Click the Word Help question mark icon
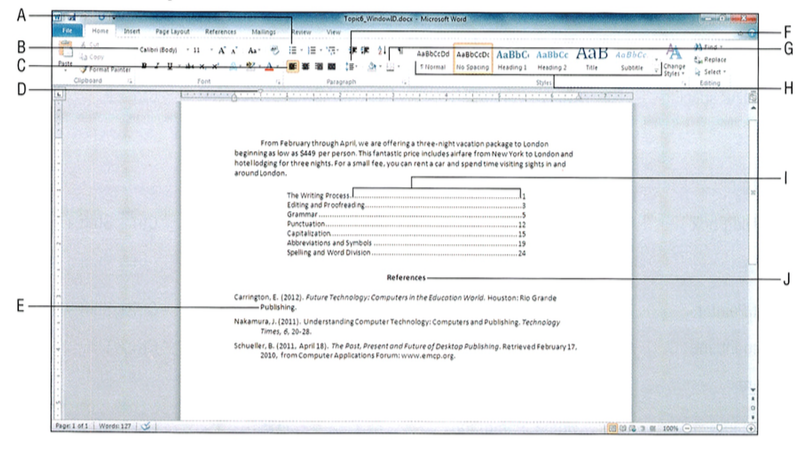This screenshot has height=457, width=810. click(x=752, y=33)
